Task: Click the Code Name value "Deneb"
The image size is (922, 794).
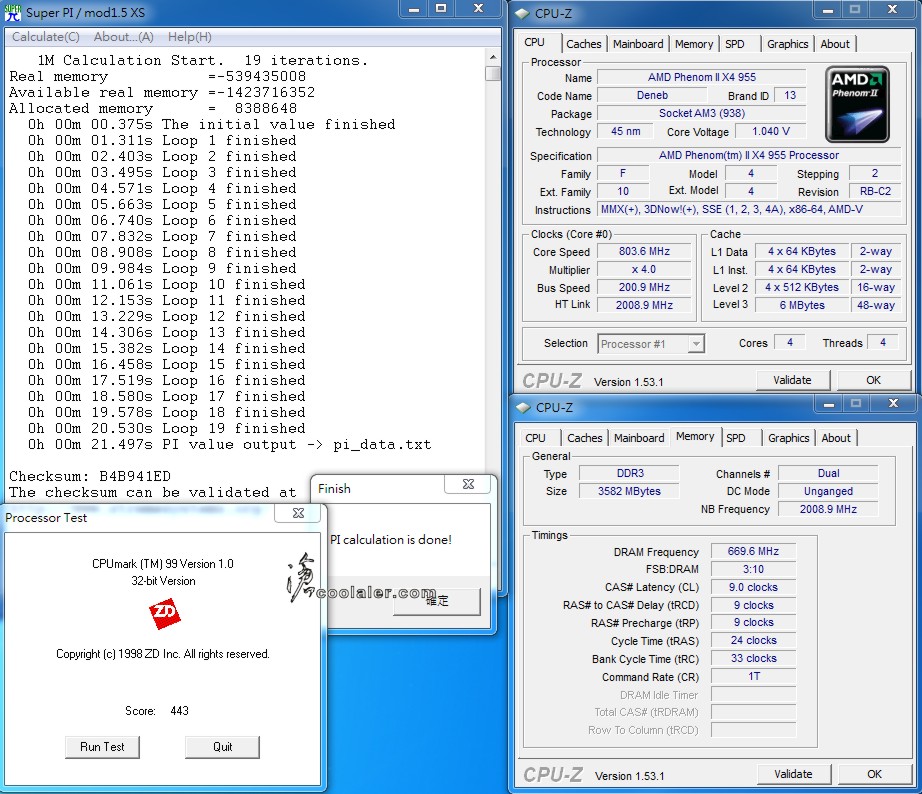Action: [652, 95]
